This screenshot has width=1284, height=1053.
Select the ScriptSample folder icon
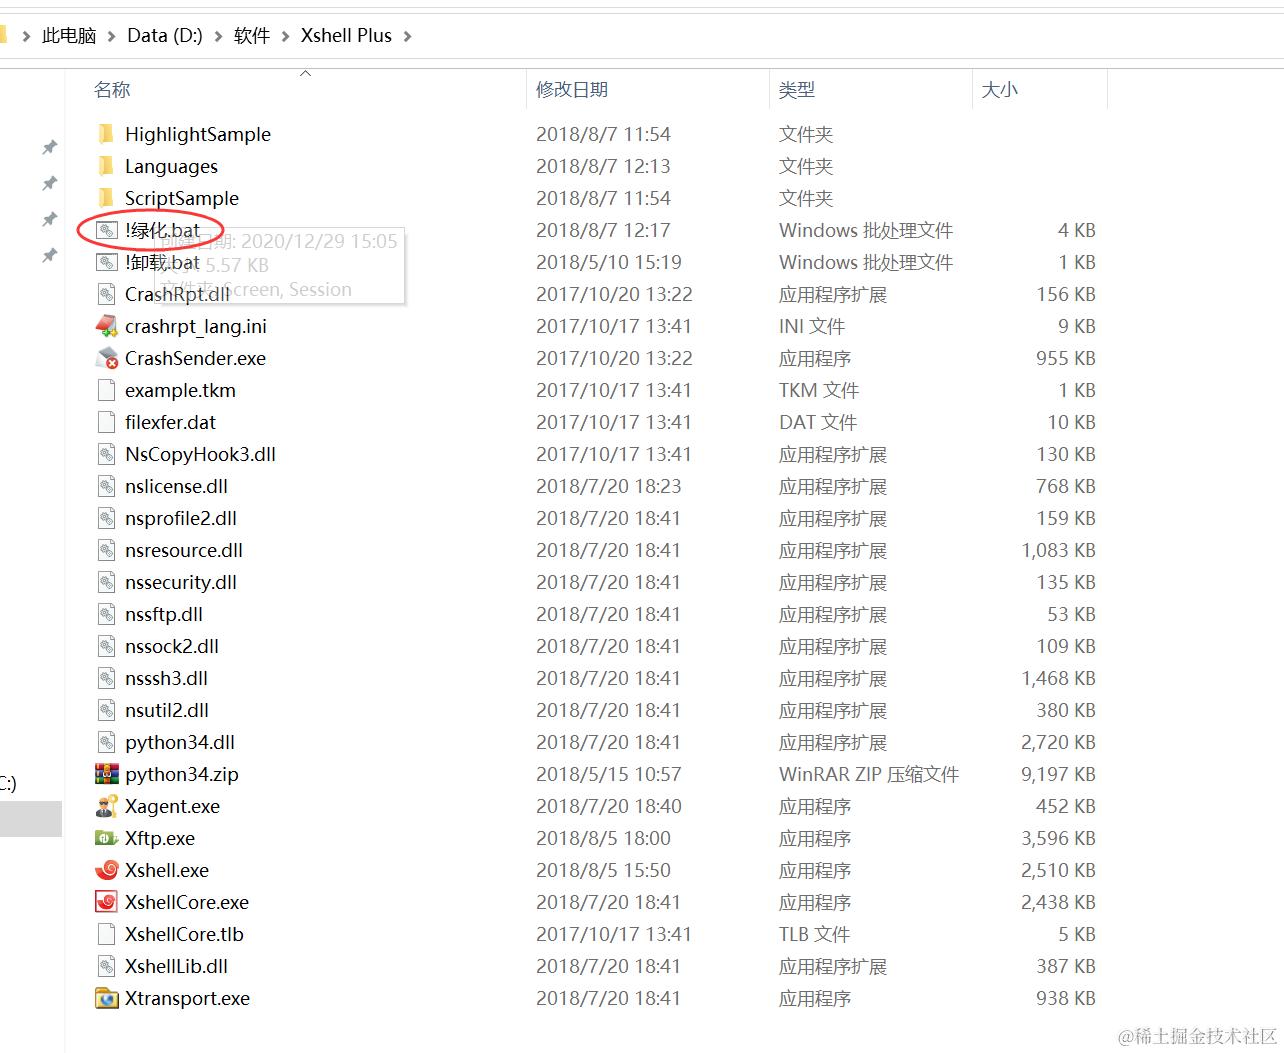(x=106, y=198)
